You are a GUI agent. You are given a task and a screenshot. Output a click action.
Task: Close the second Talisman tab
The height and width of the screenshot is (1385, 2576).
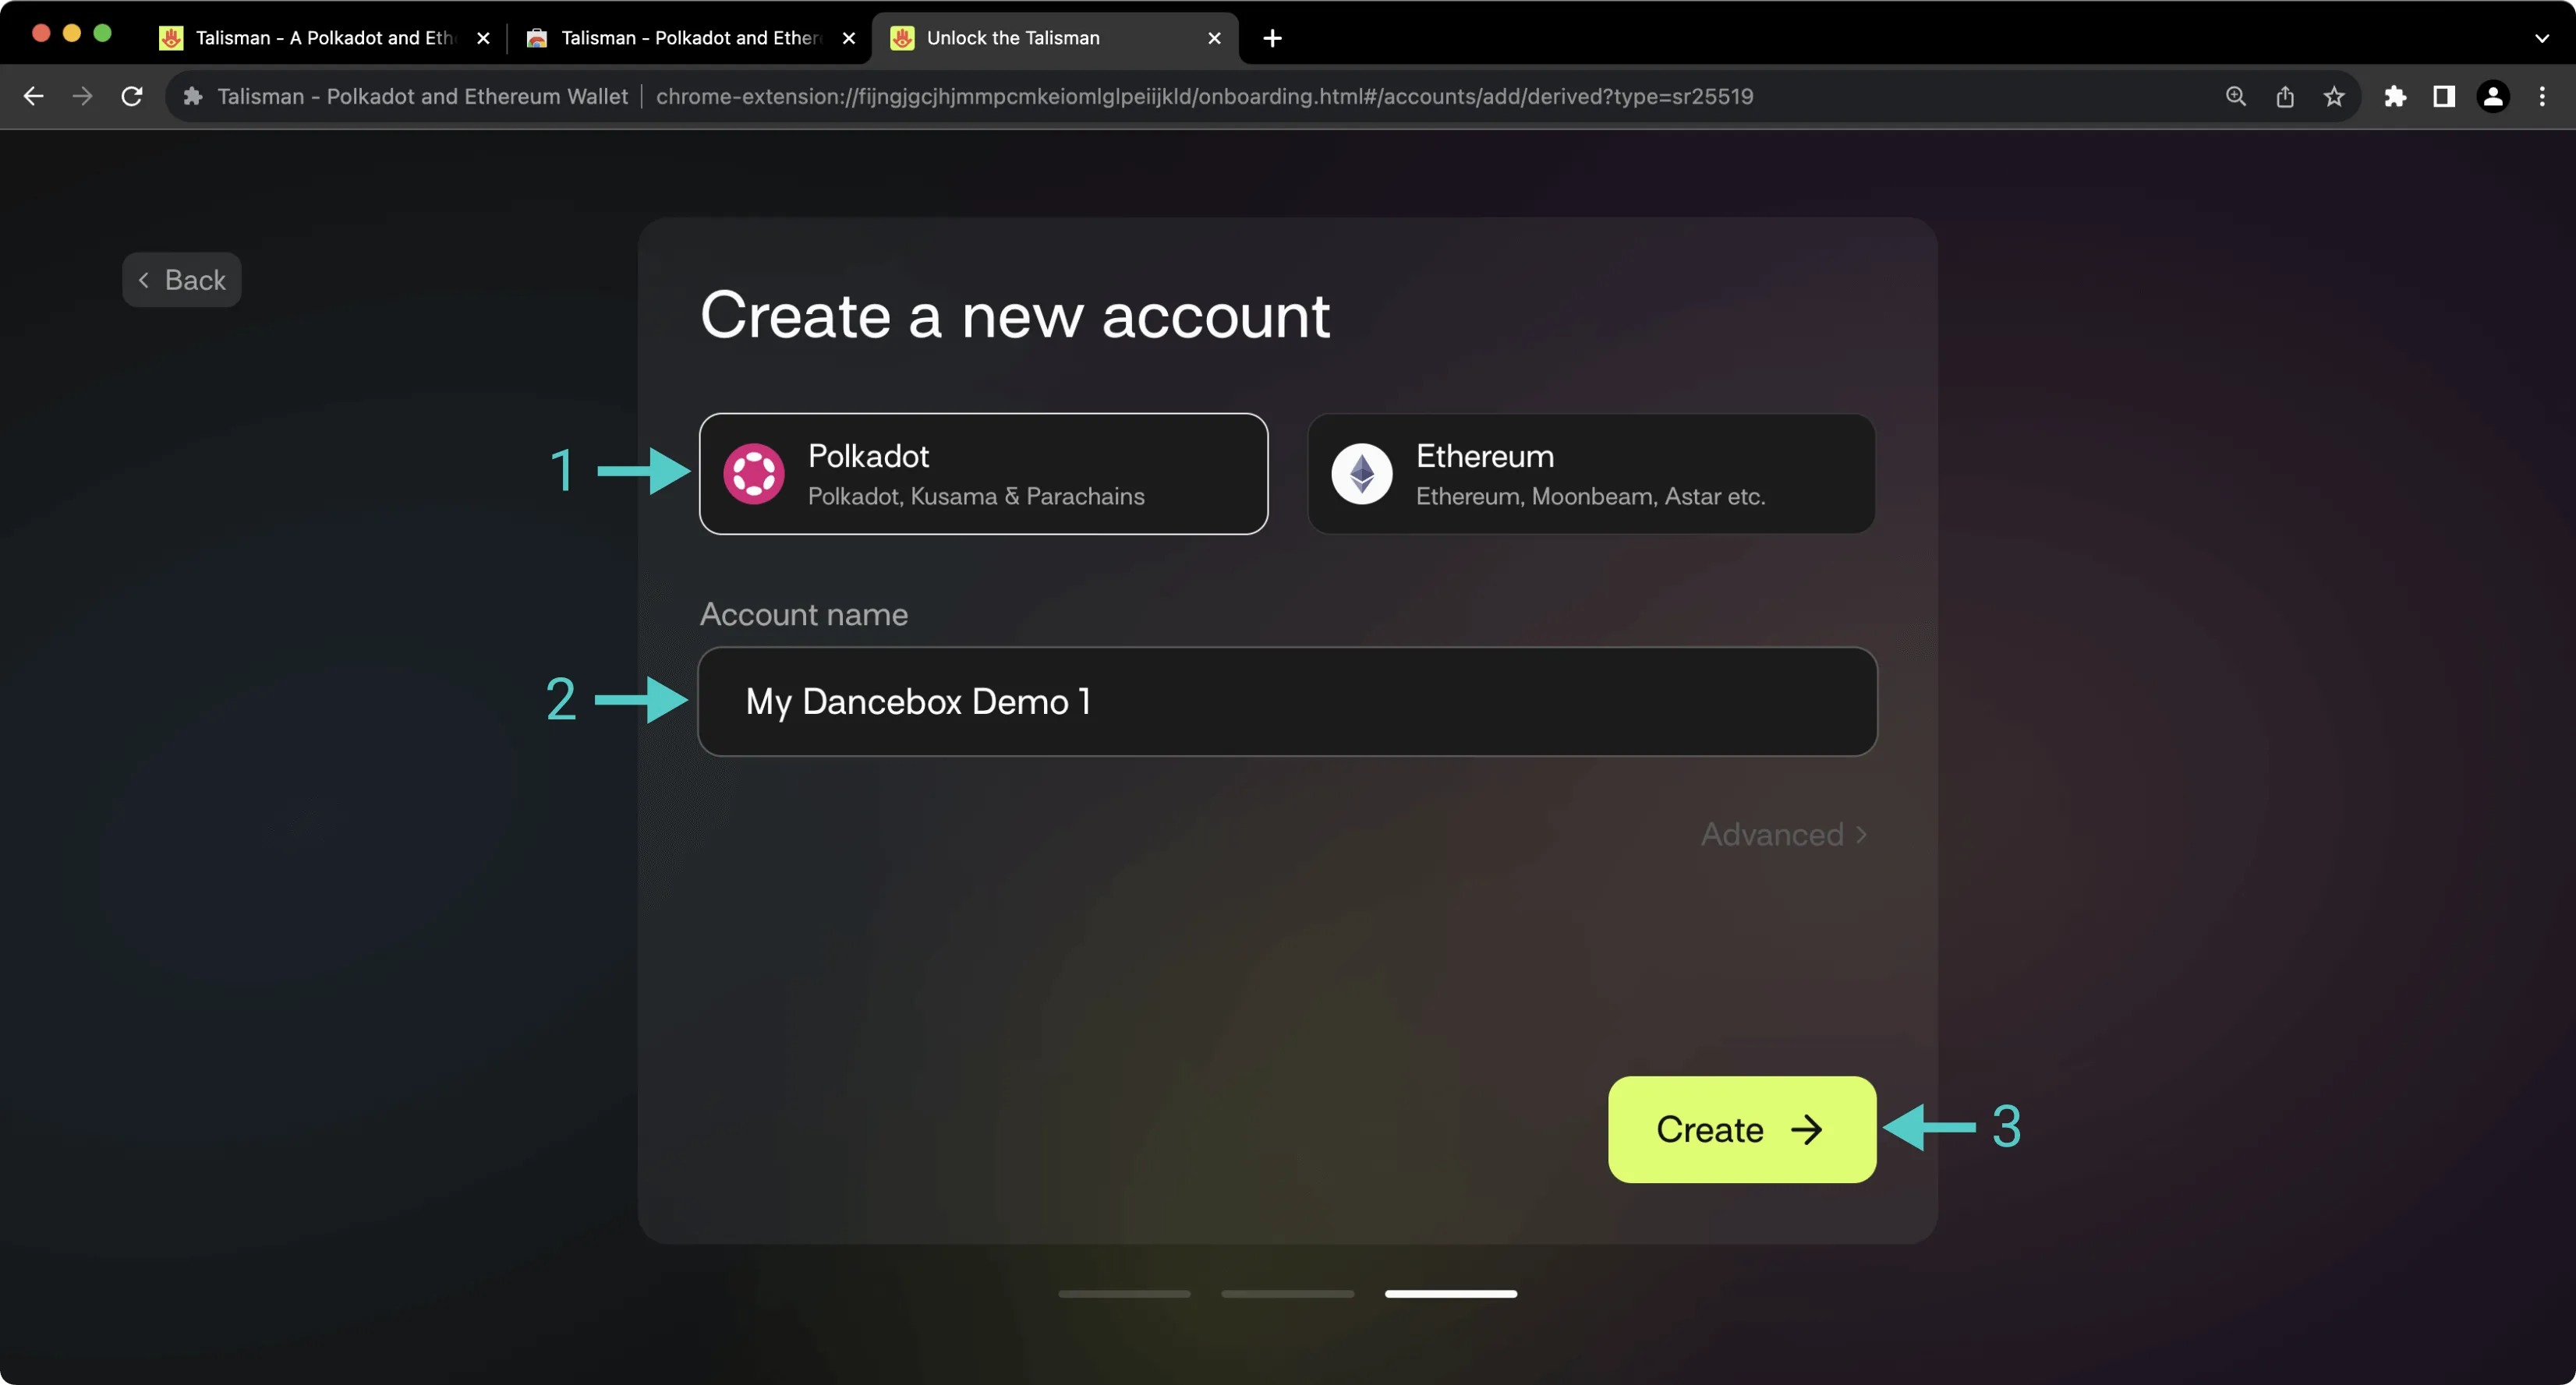(x=849, y=38)
